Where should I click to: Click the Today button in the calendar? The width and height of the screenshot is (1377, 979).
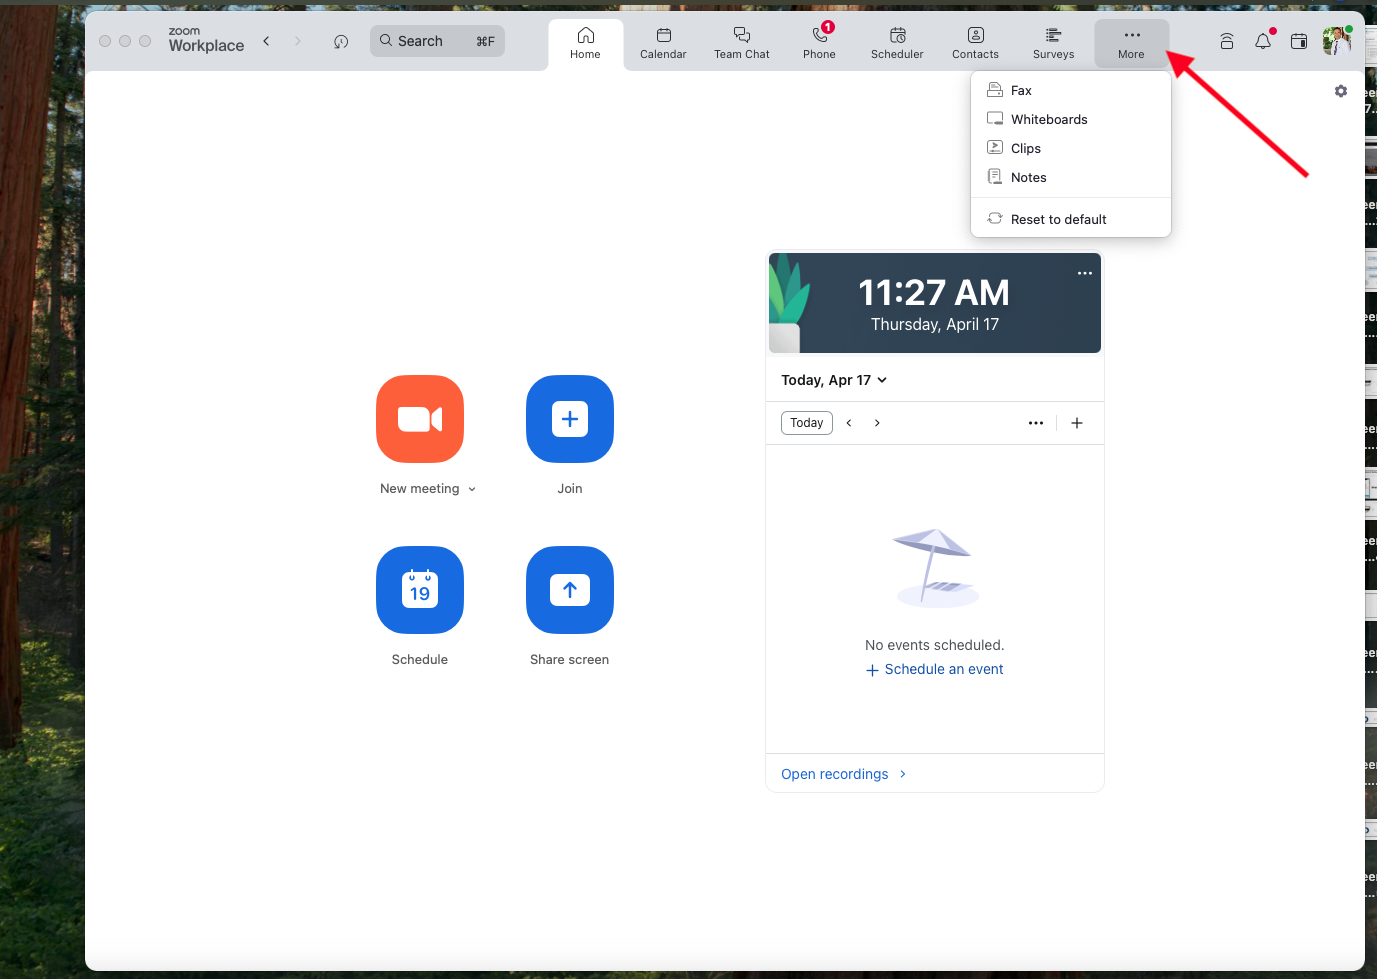[807, 423]
